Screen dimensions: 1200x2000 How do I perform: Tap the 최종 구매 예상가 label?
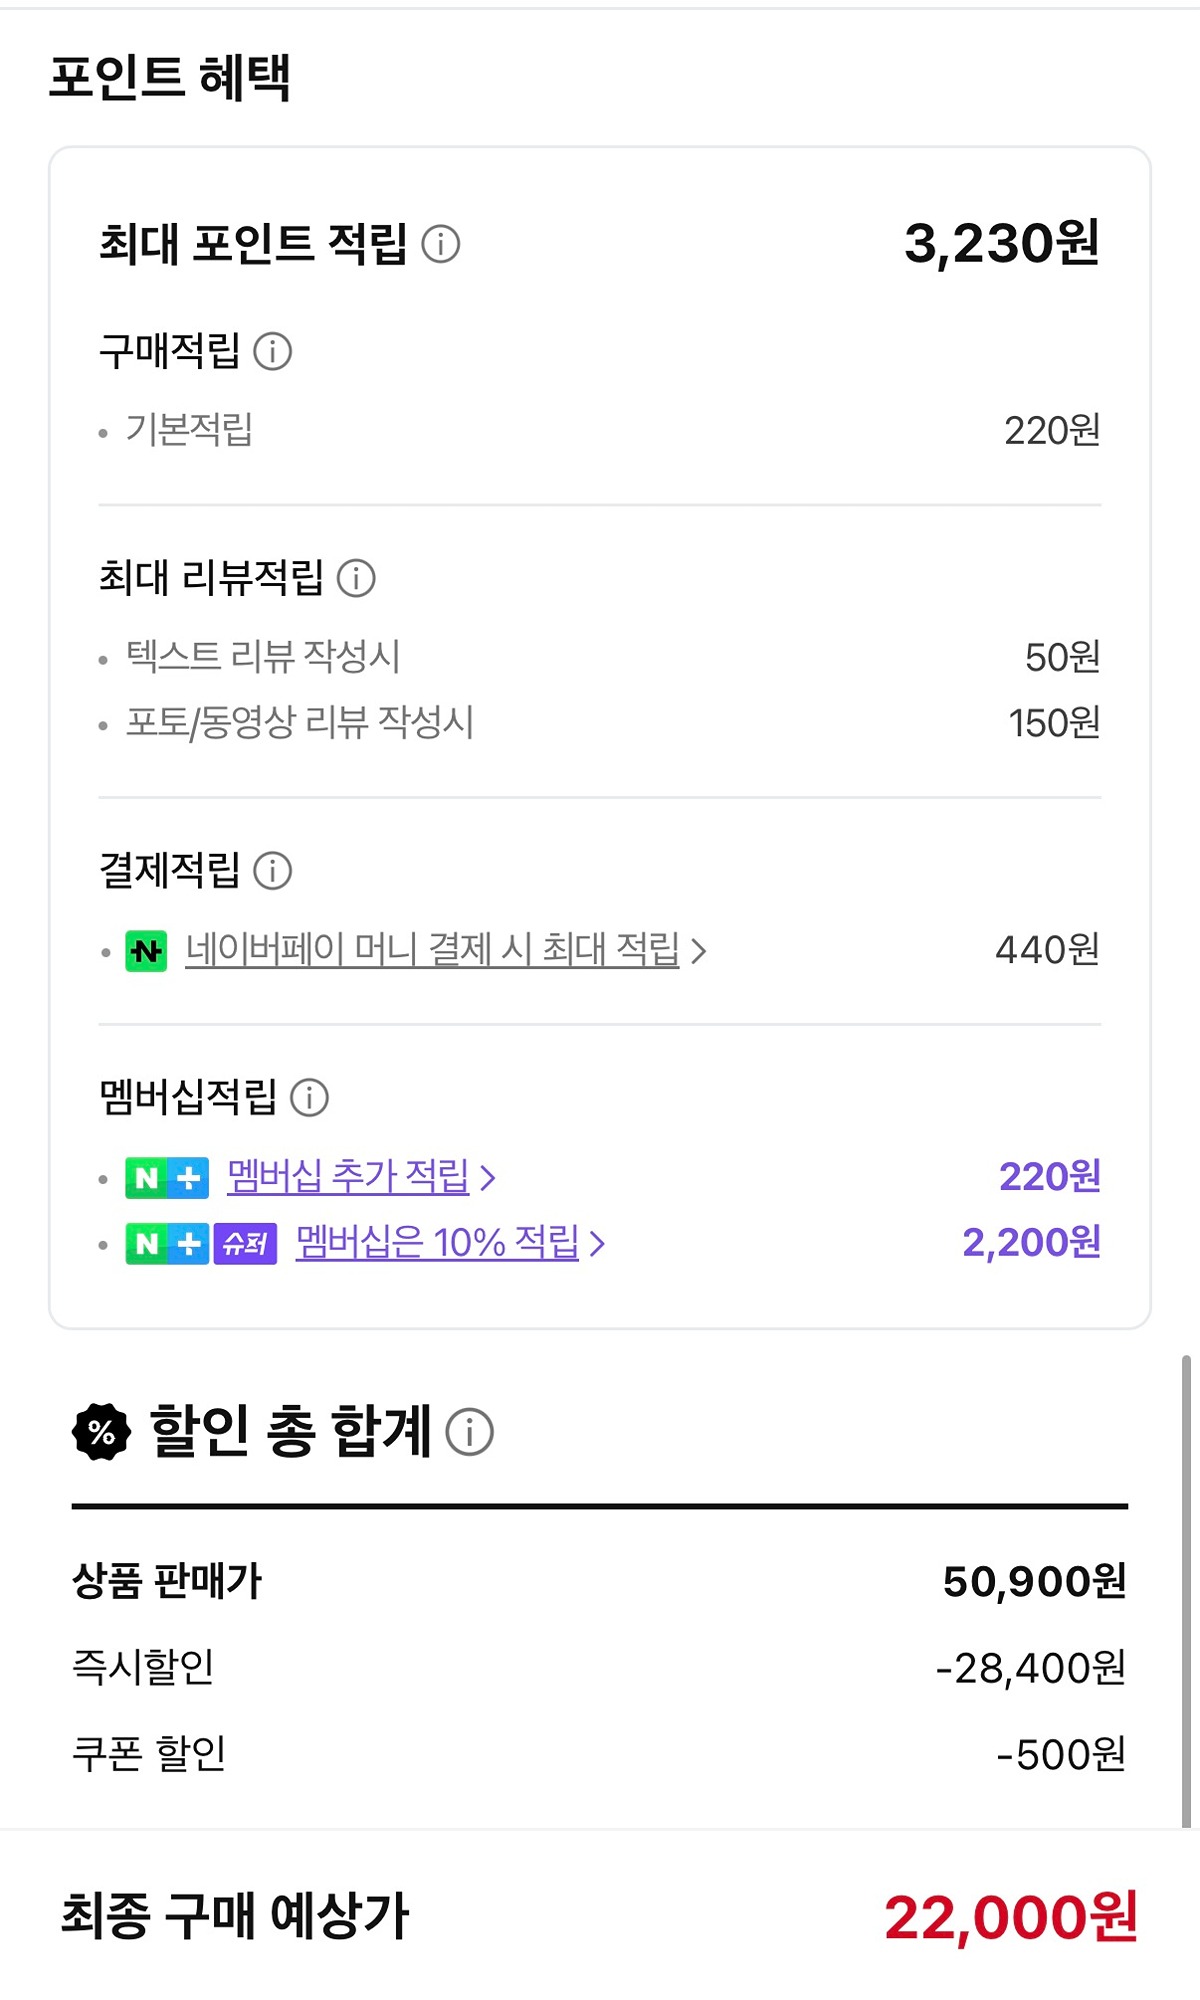tap(235, 1917)
